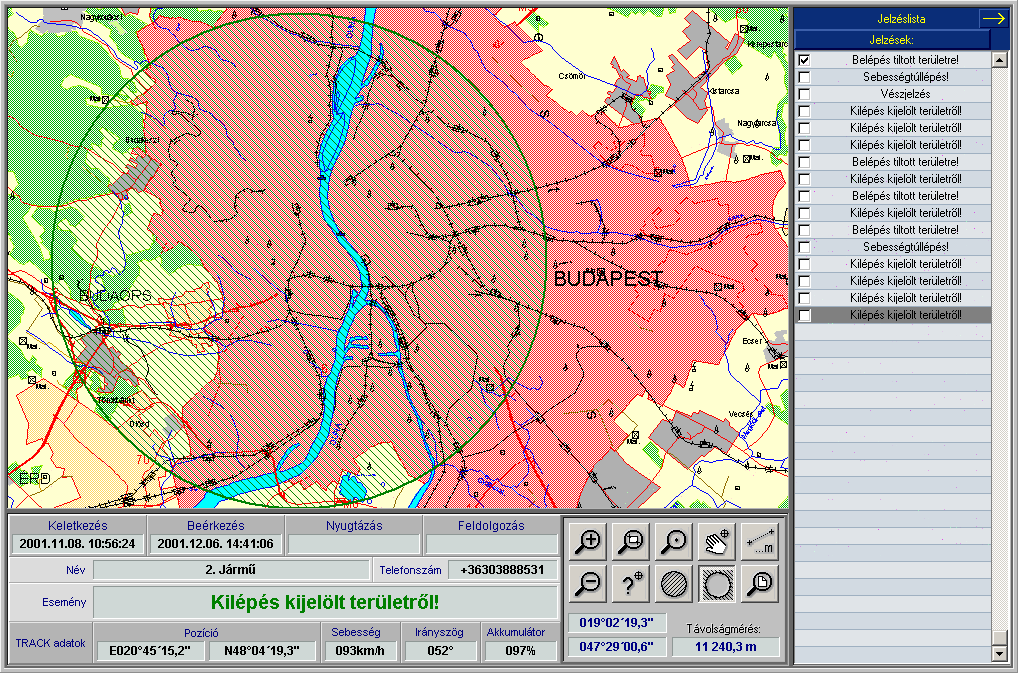
Task: Click the empty Feldolgozás field
Action: pos(491,544)
